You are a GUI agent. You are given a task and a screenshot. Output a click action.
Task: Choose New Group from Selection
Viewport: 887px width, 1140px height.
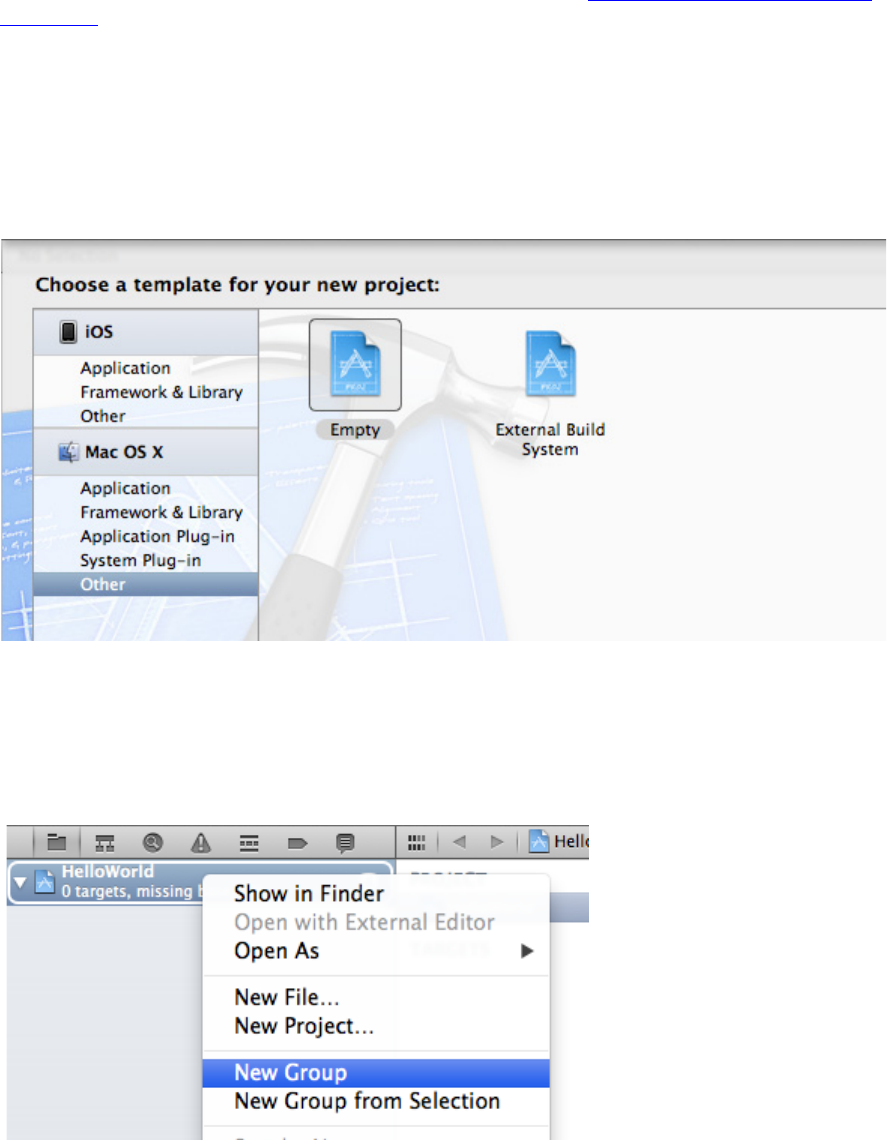(x=376, y=1101)
